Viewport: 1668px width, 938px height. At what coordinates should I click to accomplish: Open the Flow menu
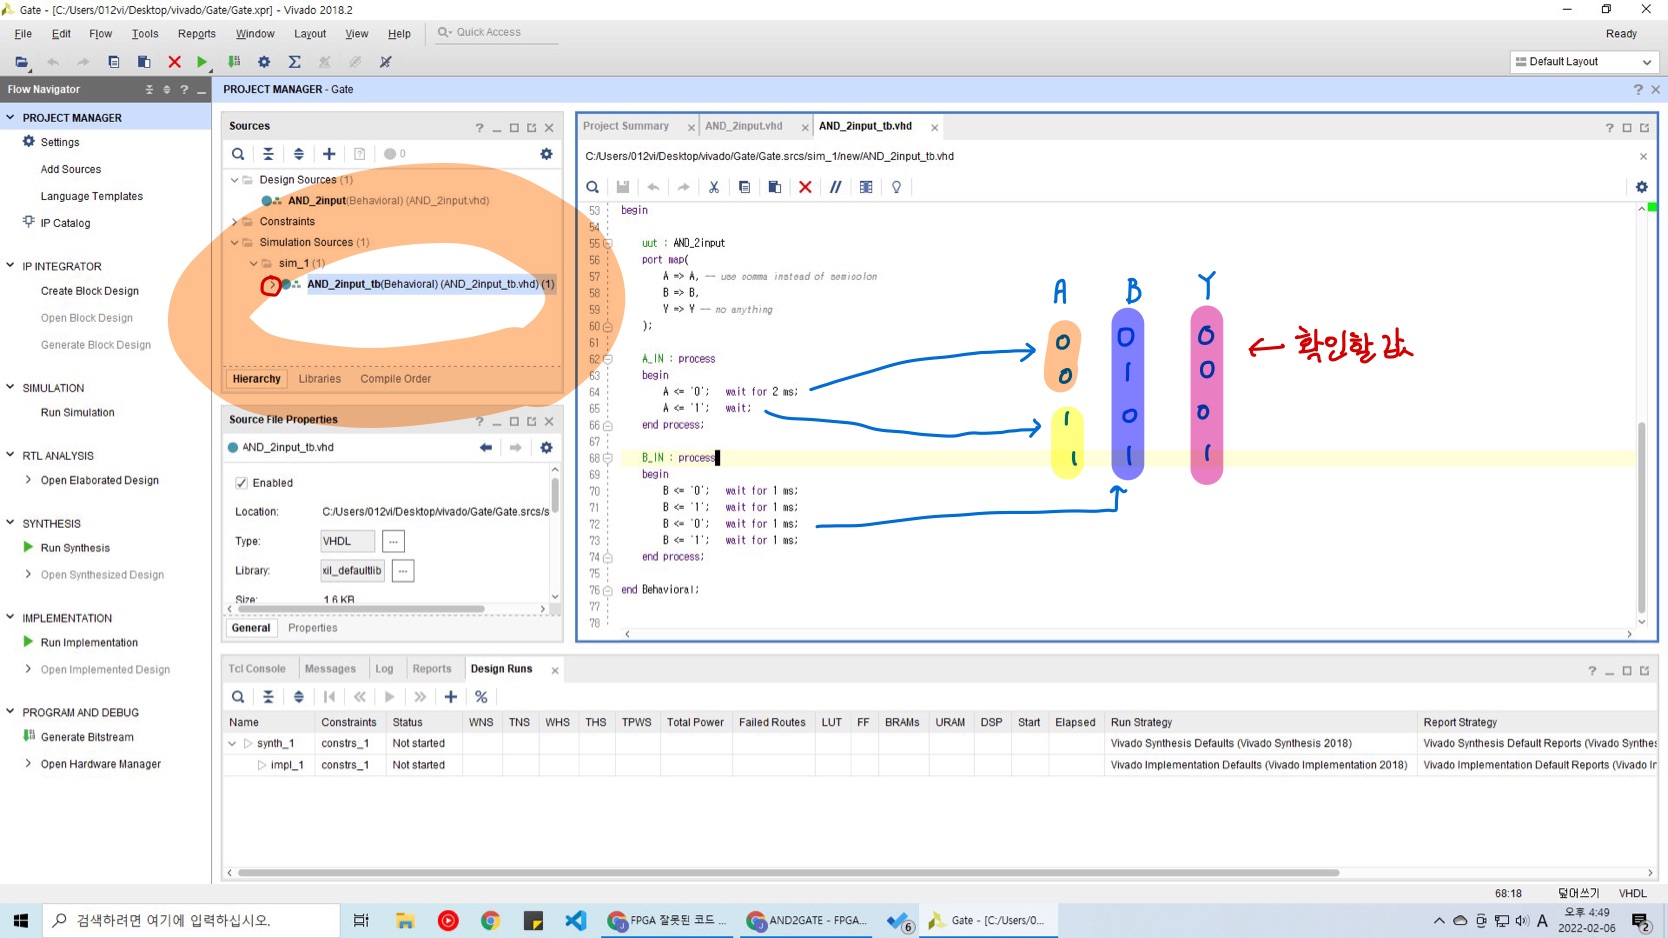point(100,34)
